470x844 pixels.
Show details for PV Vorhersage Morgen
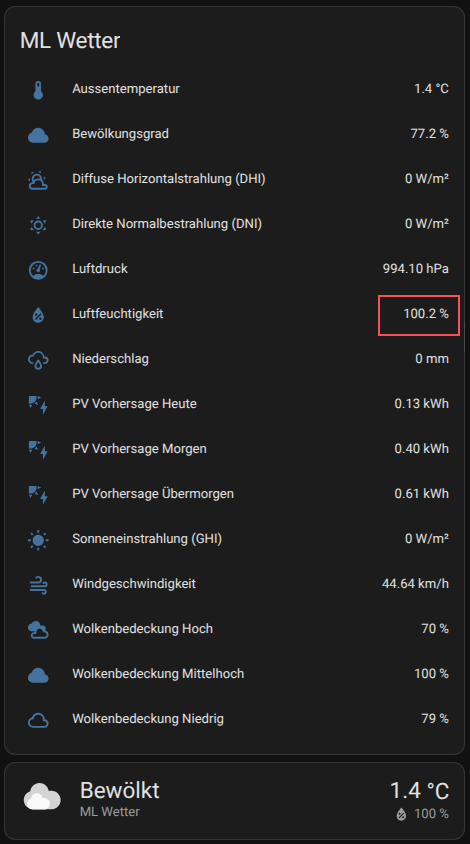coord(235,449)
